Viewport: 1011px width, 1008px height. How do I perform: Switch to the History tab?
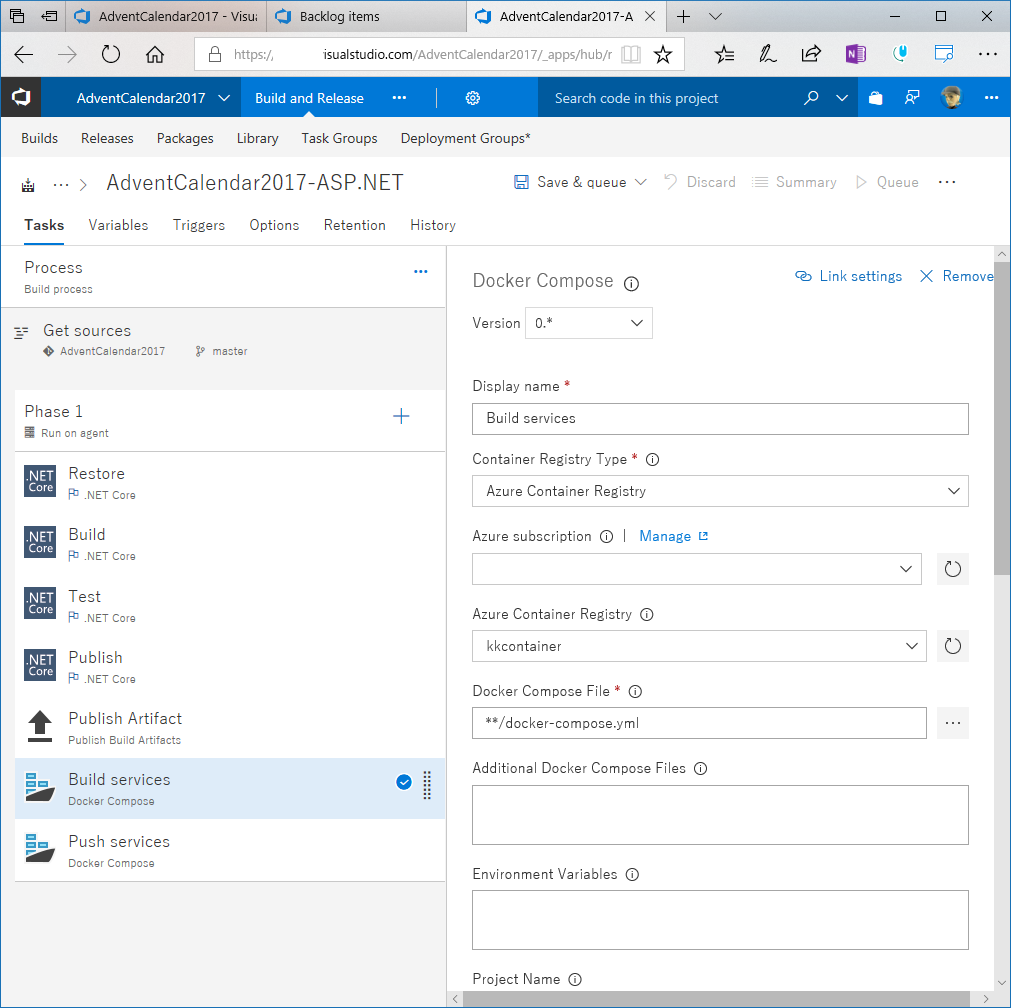point(433,225)
